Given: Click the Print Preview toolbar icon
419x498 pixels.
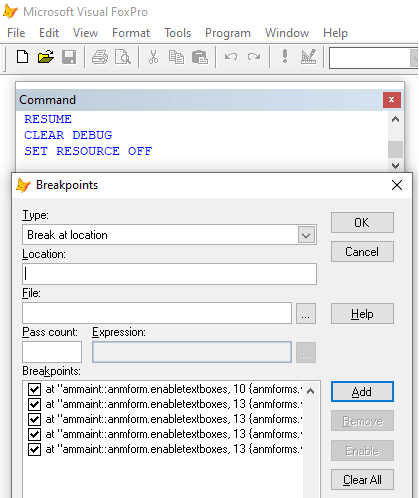Looking at the screenshot, I should coord(123,57).
